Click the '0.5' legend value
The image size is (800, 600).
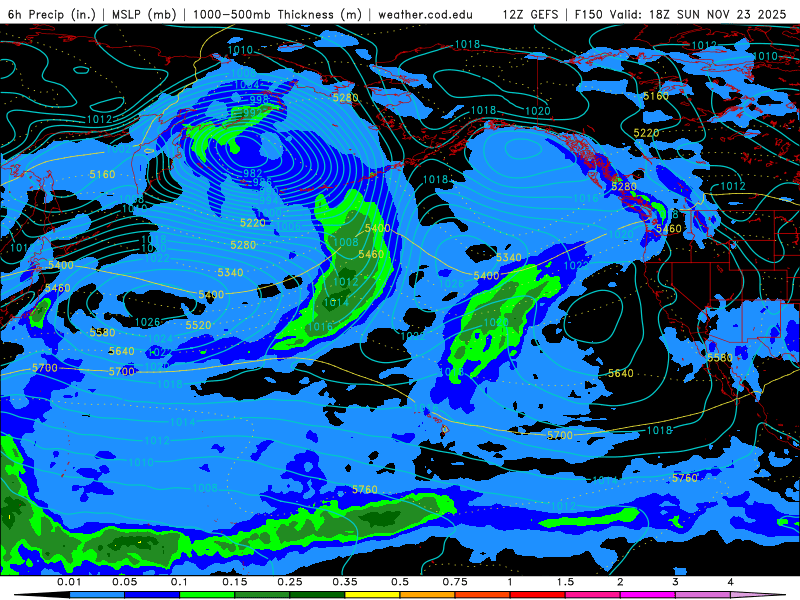point(400,582)
